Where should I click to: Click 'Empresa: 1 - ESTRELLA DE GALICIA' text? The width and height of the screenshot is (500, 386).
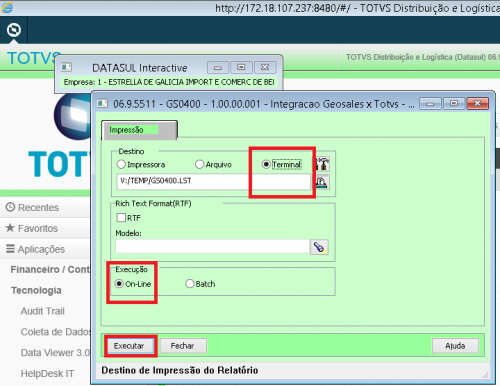tap(169, 82)
